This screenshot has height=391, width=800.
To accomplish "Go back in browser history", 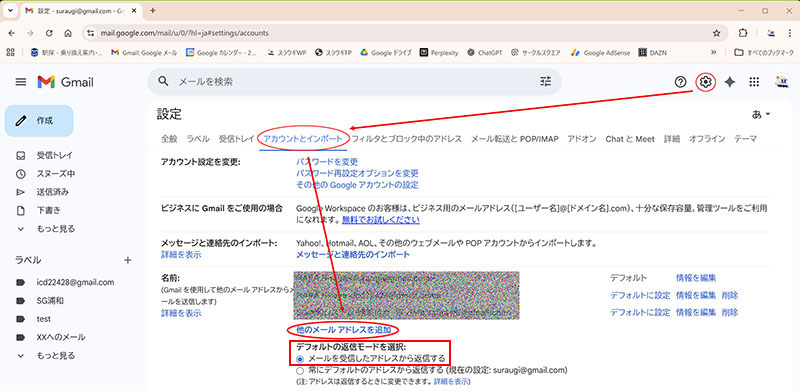I will click(x=12, y=33).
